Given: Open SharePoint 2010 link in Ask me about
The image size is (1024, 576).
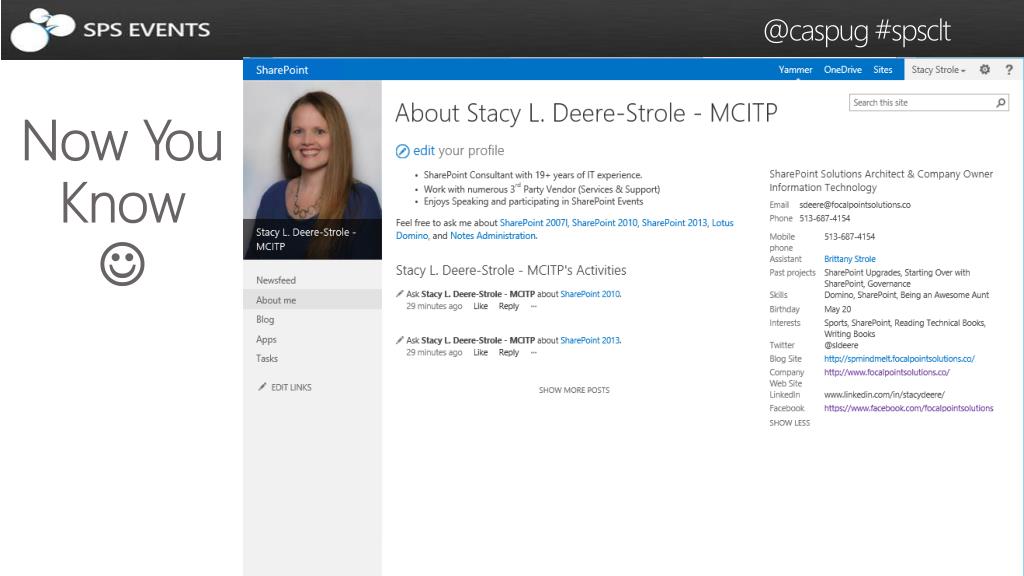Looking at the screenshot, I should [x=604, y=223].
